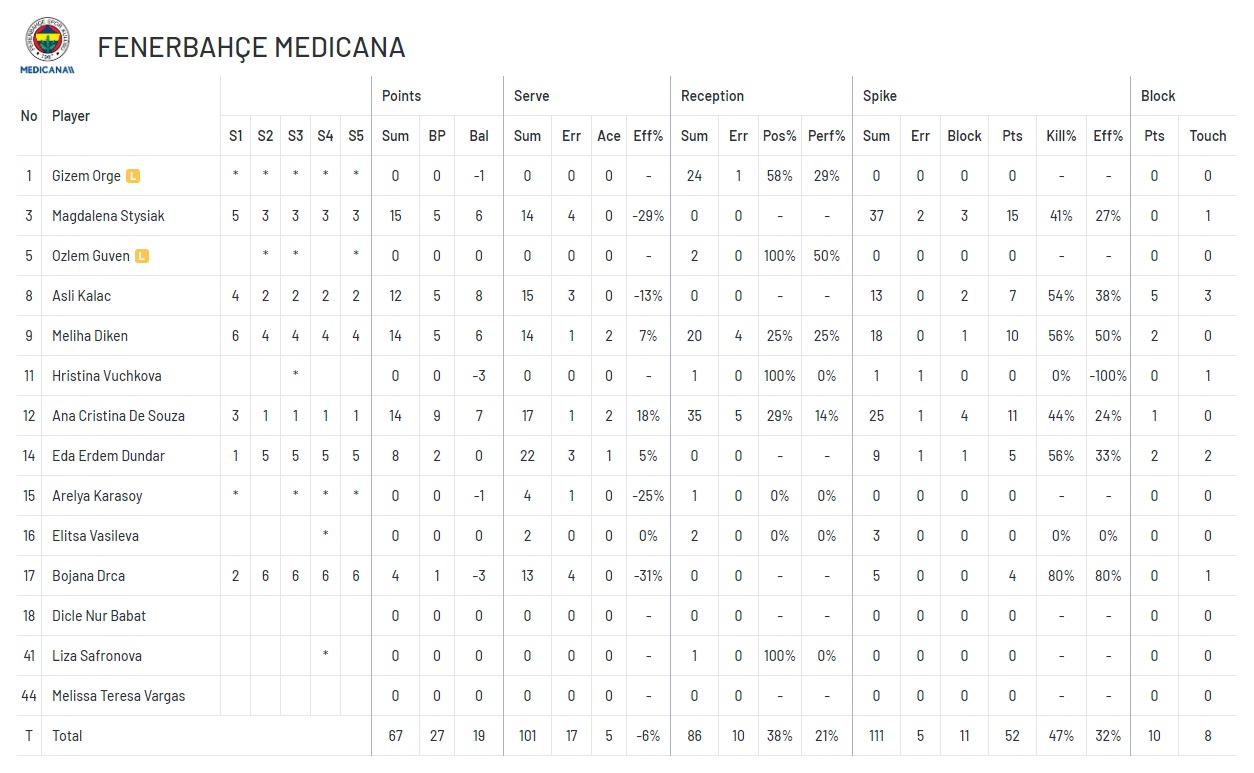Click the Pos% reception column header
This screenshot has width=1254, height=773.
coord(779,136)
